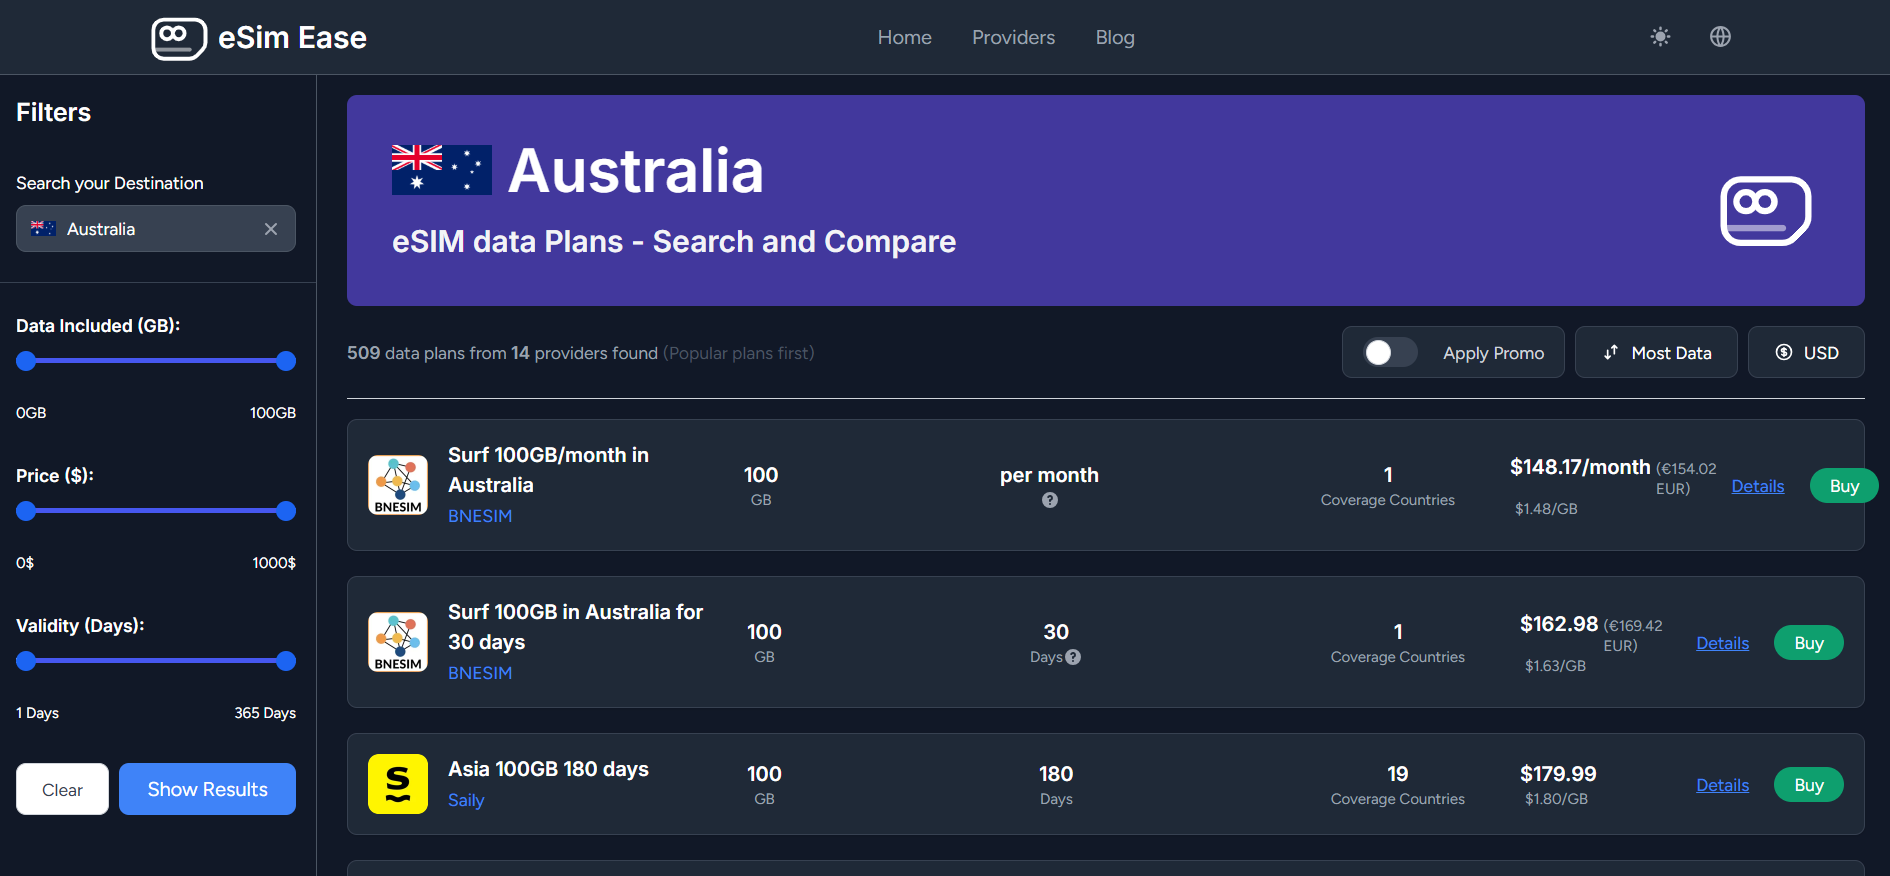Click BNESIM logo on 30 days plan
Screen dimensions: 1890x876
(398, 642)
